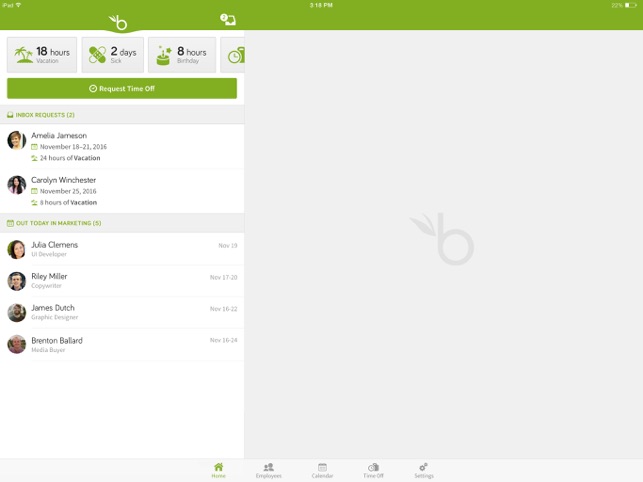Open Amelia Jameson's time off request
This screenshot has width=643, height=482.
point(122,146)
